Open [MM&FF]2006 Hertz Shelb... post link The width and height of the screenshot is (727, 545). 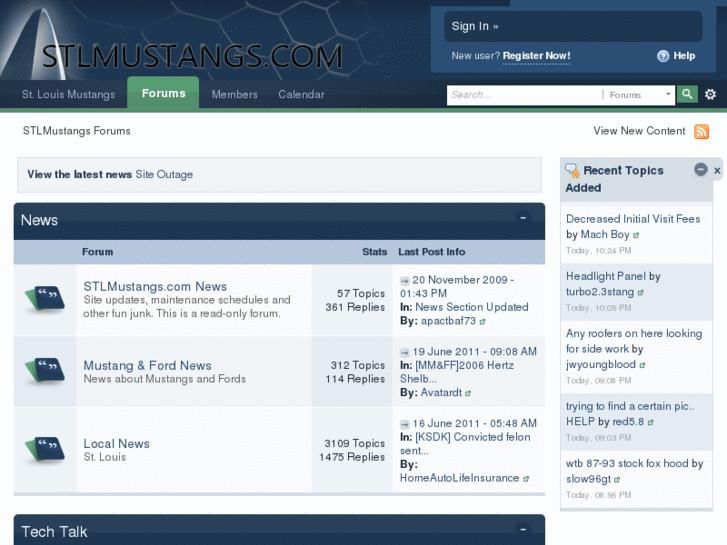click(457, 372)
